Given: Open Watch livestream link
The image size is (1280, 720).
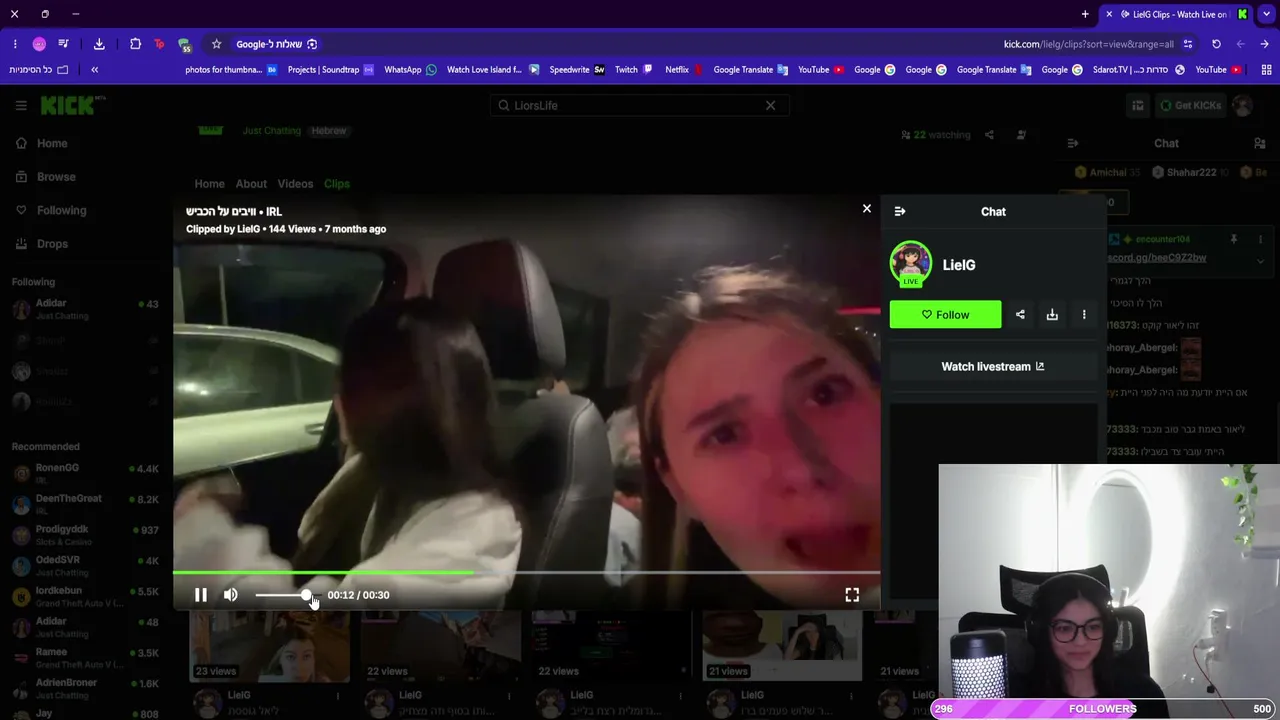Looking at the screenshot, I should 993,366.
